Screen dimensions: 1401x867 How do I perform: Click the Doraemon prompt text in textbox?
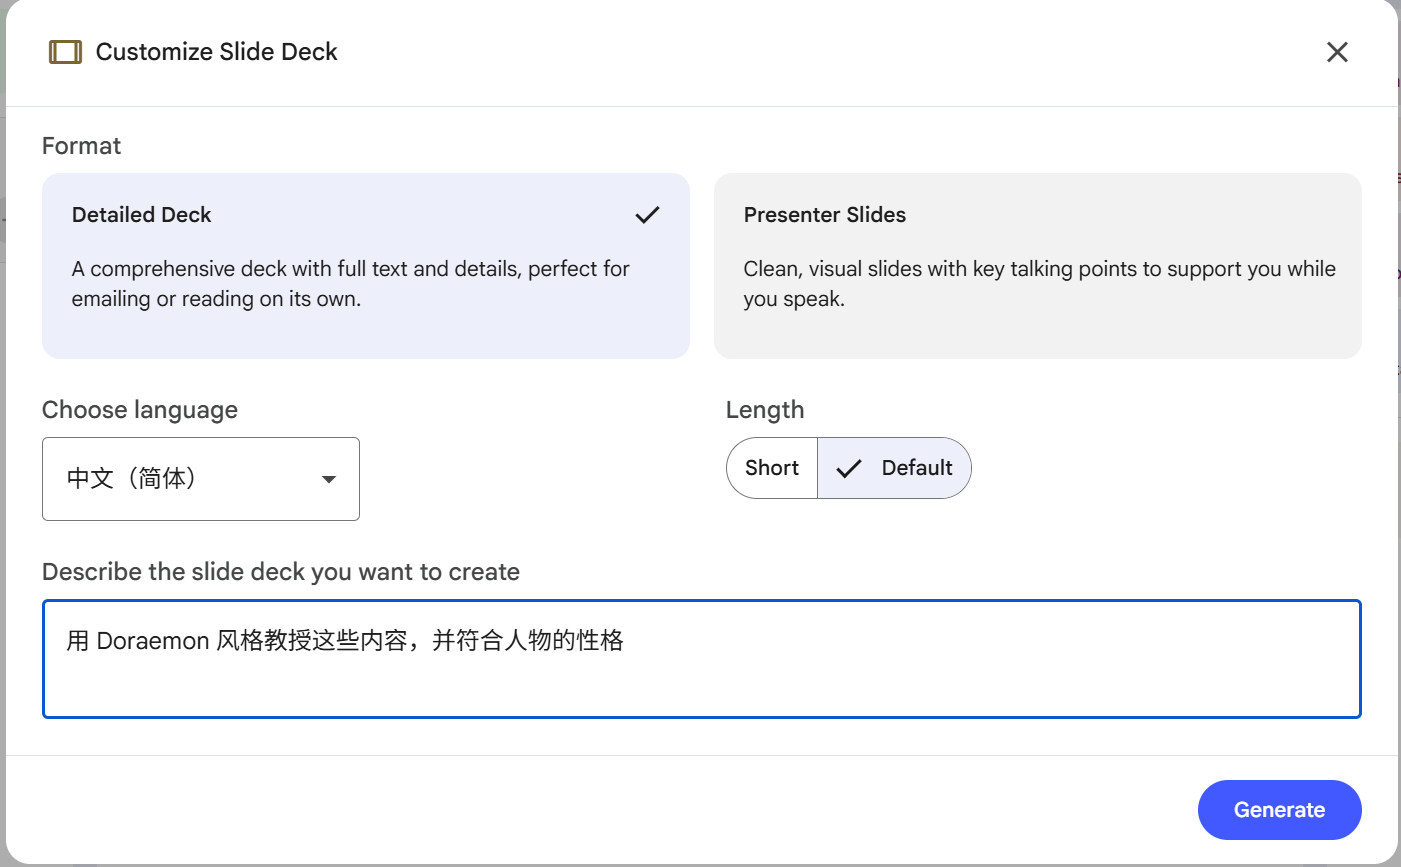pos(345,641)
